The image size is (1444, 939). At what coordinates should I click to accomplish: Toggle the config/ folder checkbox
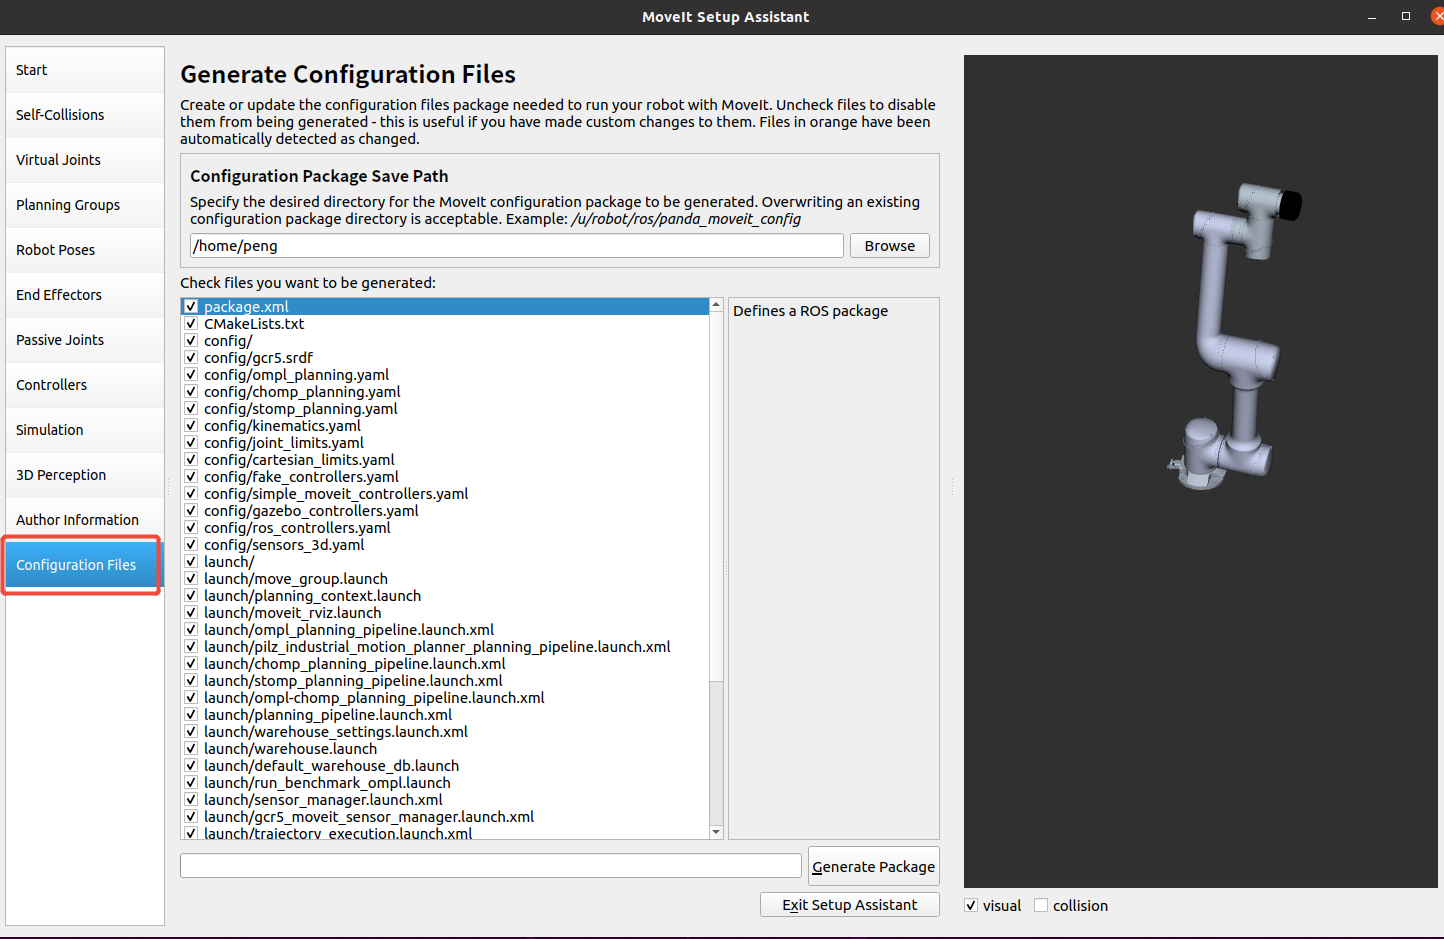tap(191, 341)
